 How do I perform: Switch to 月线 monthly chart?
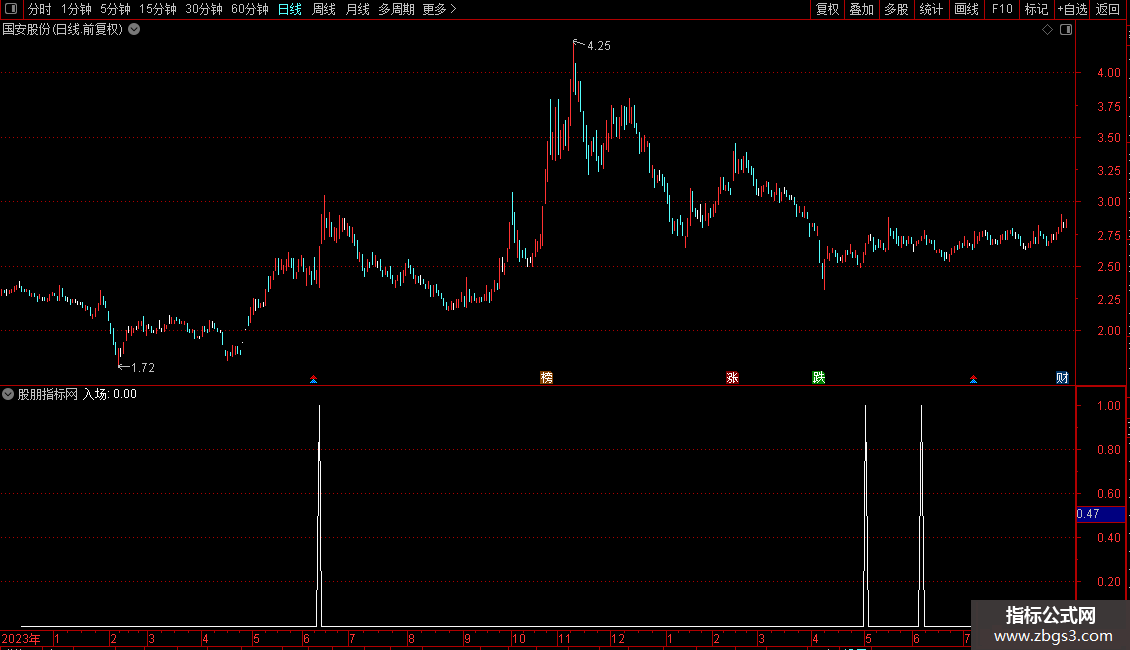[357, 9]
